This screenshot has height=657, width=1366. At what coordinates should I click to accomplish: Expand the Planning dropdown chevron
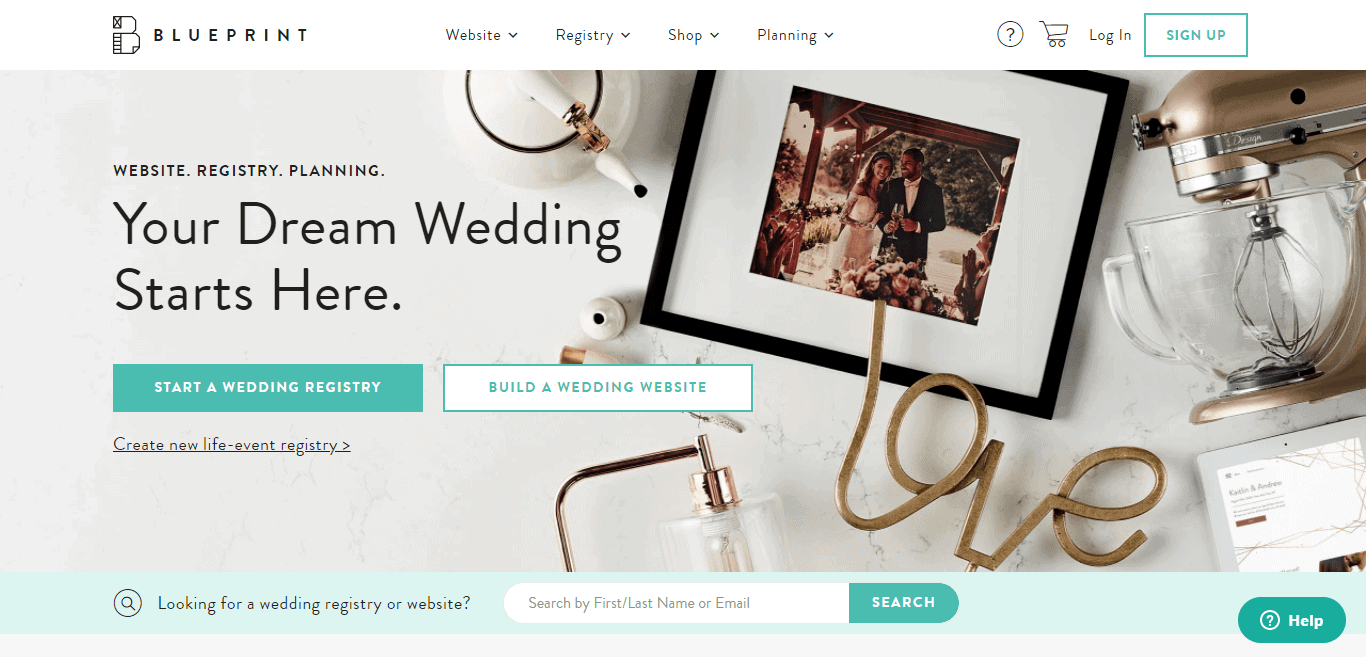click(829, 35)
